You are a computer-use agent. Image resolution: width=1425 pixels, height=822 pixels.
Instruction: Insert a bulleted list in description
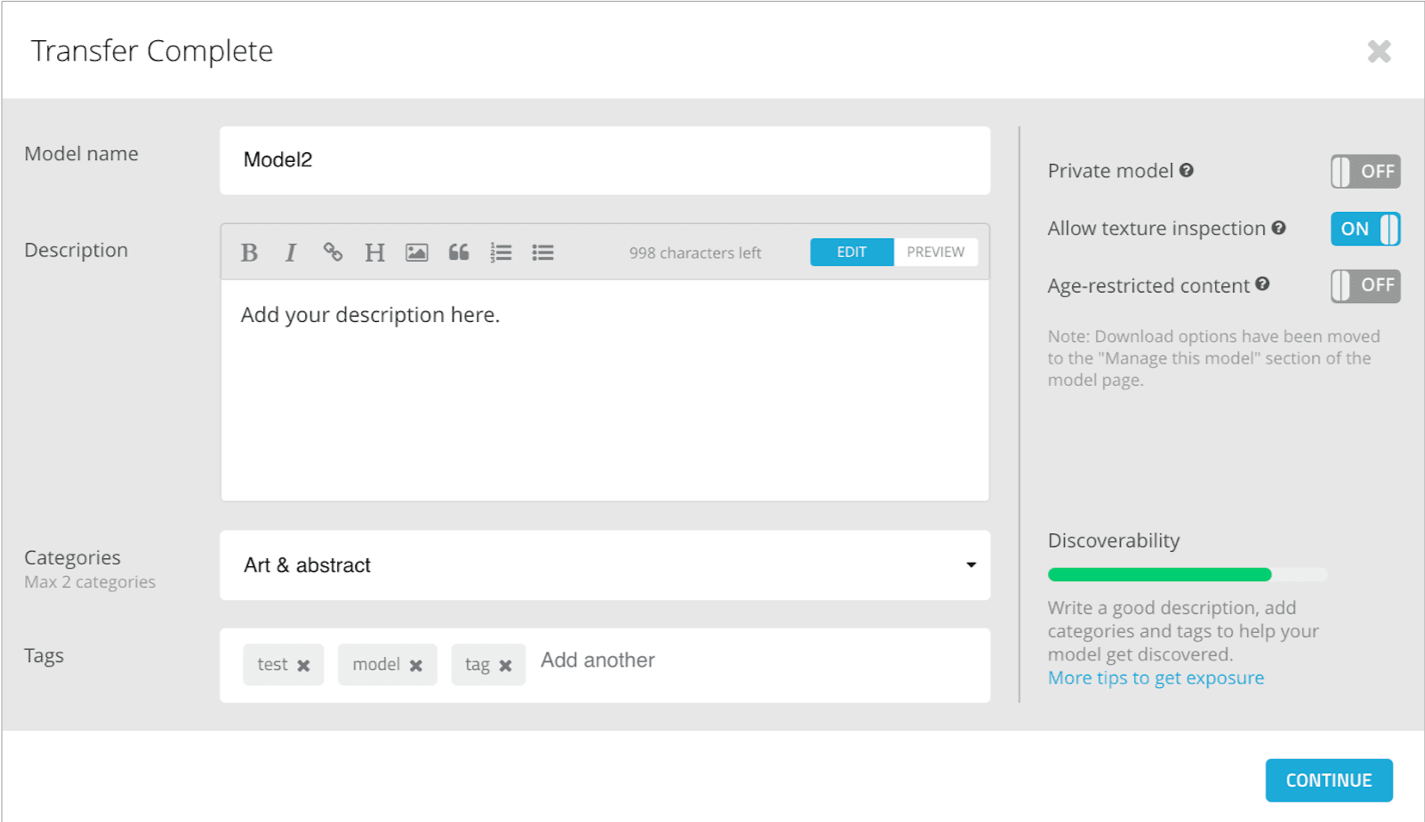[543, 253]
